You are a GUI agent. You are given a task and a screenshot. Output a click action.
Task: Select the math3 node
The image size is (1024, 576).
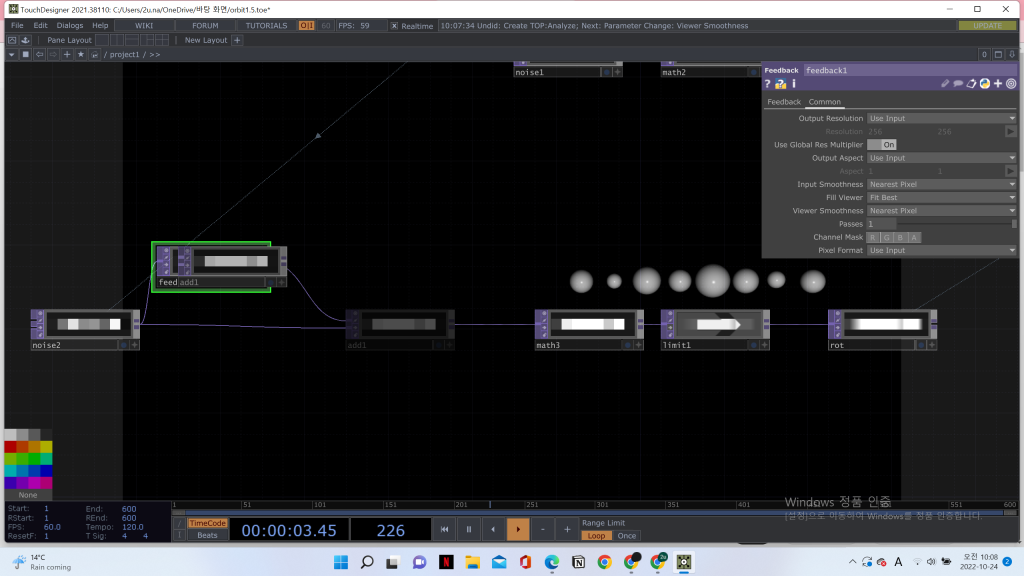[589, 330]
